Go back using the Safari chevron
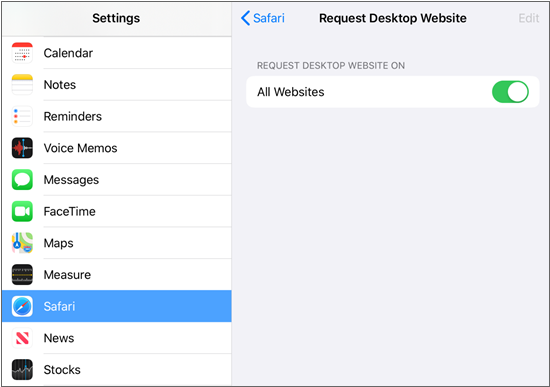This screenshot has height=387, width=550. click(246, 18)
